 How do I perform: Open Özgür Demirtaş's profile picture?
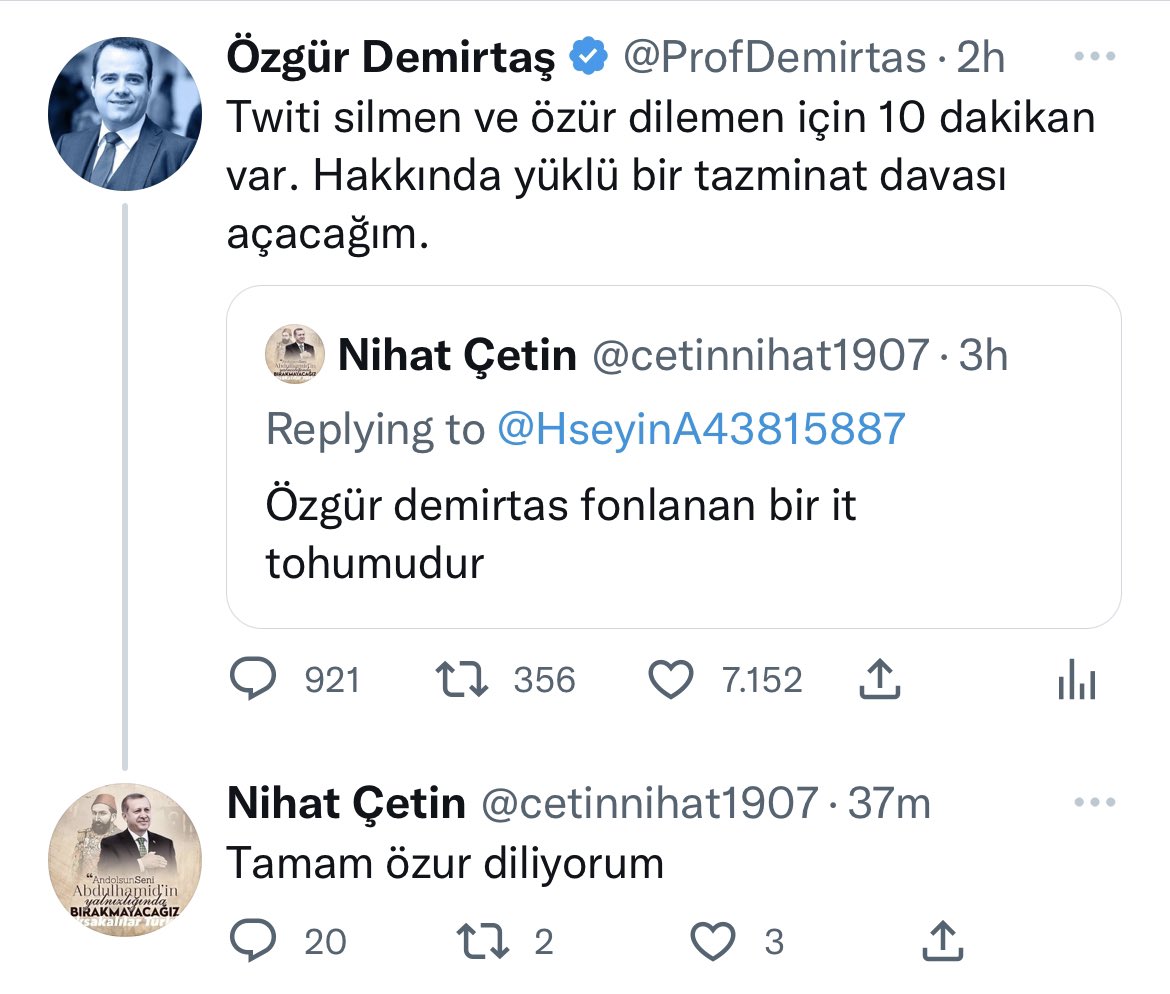[x=124, y=114]
